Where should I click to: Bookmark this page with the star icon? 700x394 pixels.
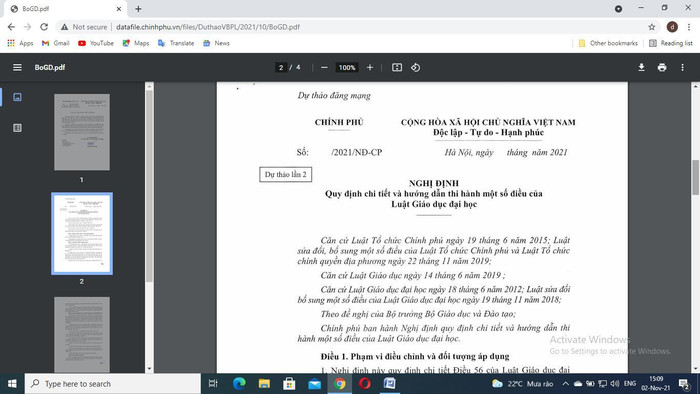[652, 27]
